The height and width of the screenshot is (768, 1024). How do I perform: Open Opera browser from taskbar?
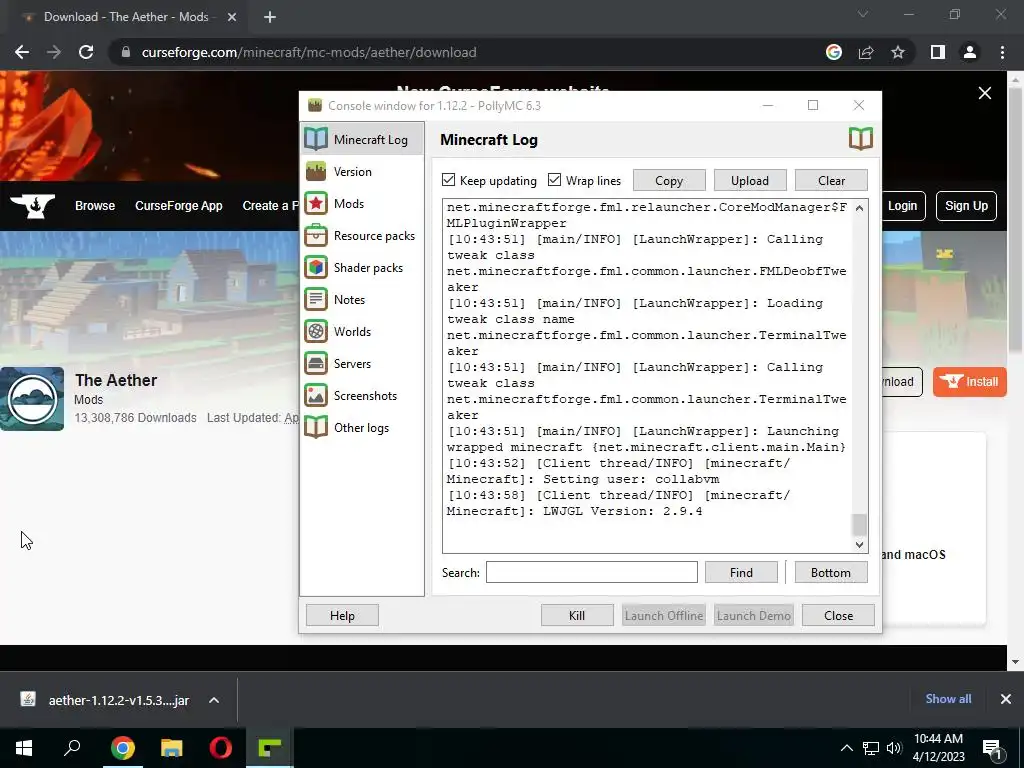(221, 748)
